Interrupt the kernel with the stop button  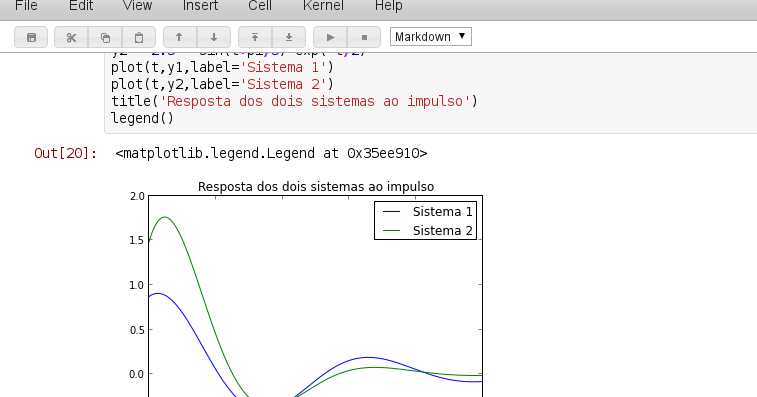[364, 37]
